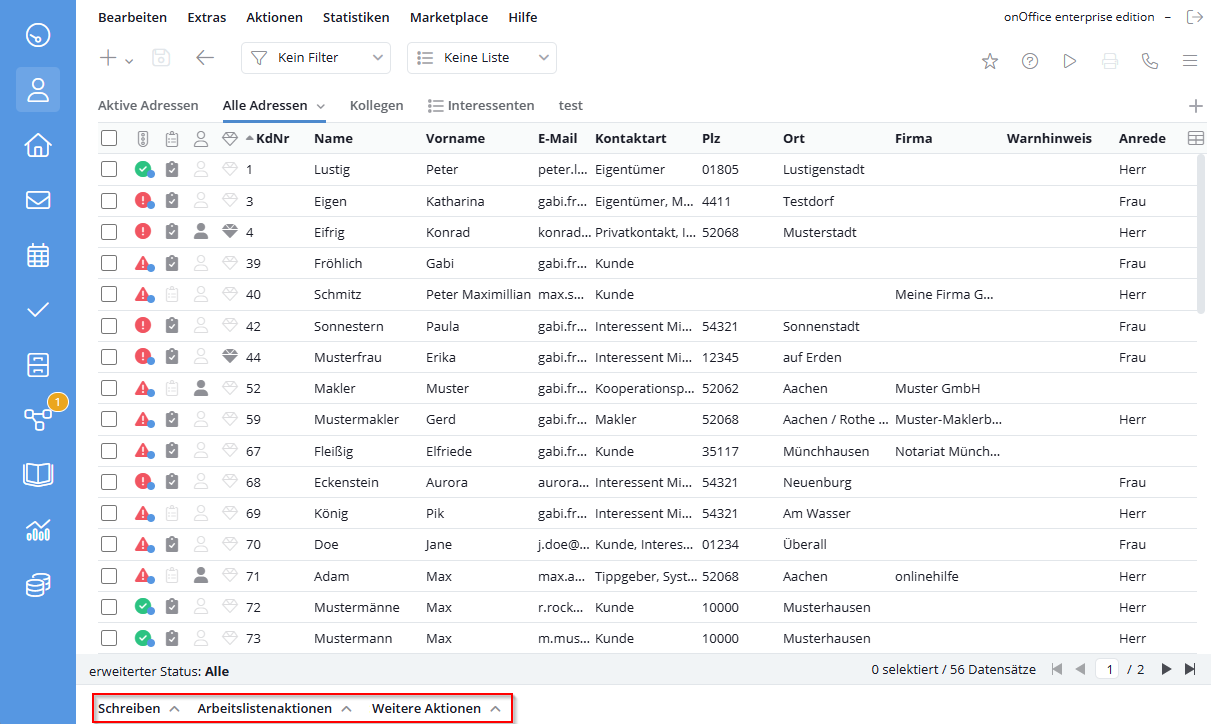Image resolution: width=1211 pixels, height=724 pixels.
Task: Open the Statistiken menu
Action: [x=356, y=17]
